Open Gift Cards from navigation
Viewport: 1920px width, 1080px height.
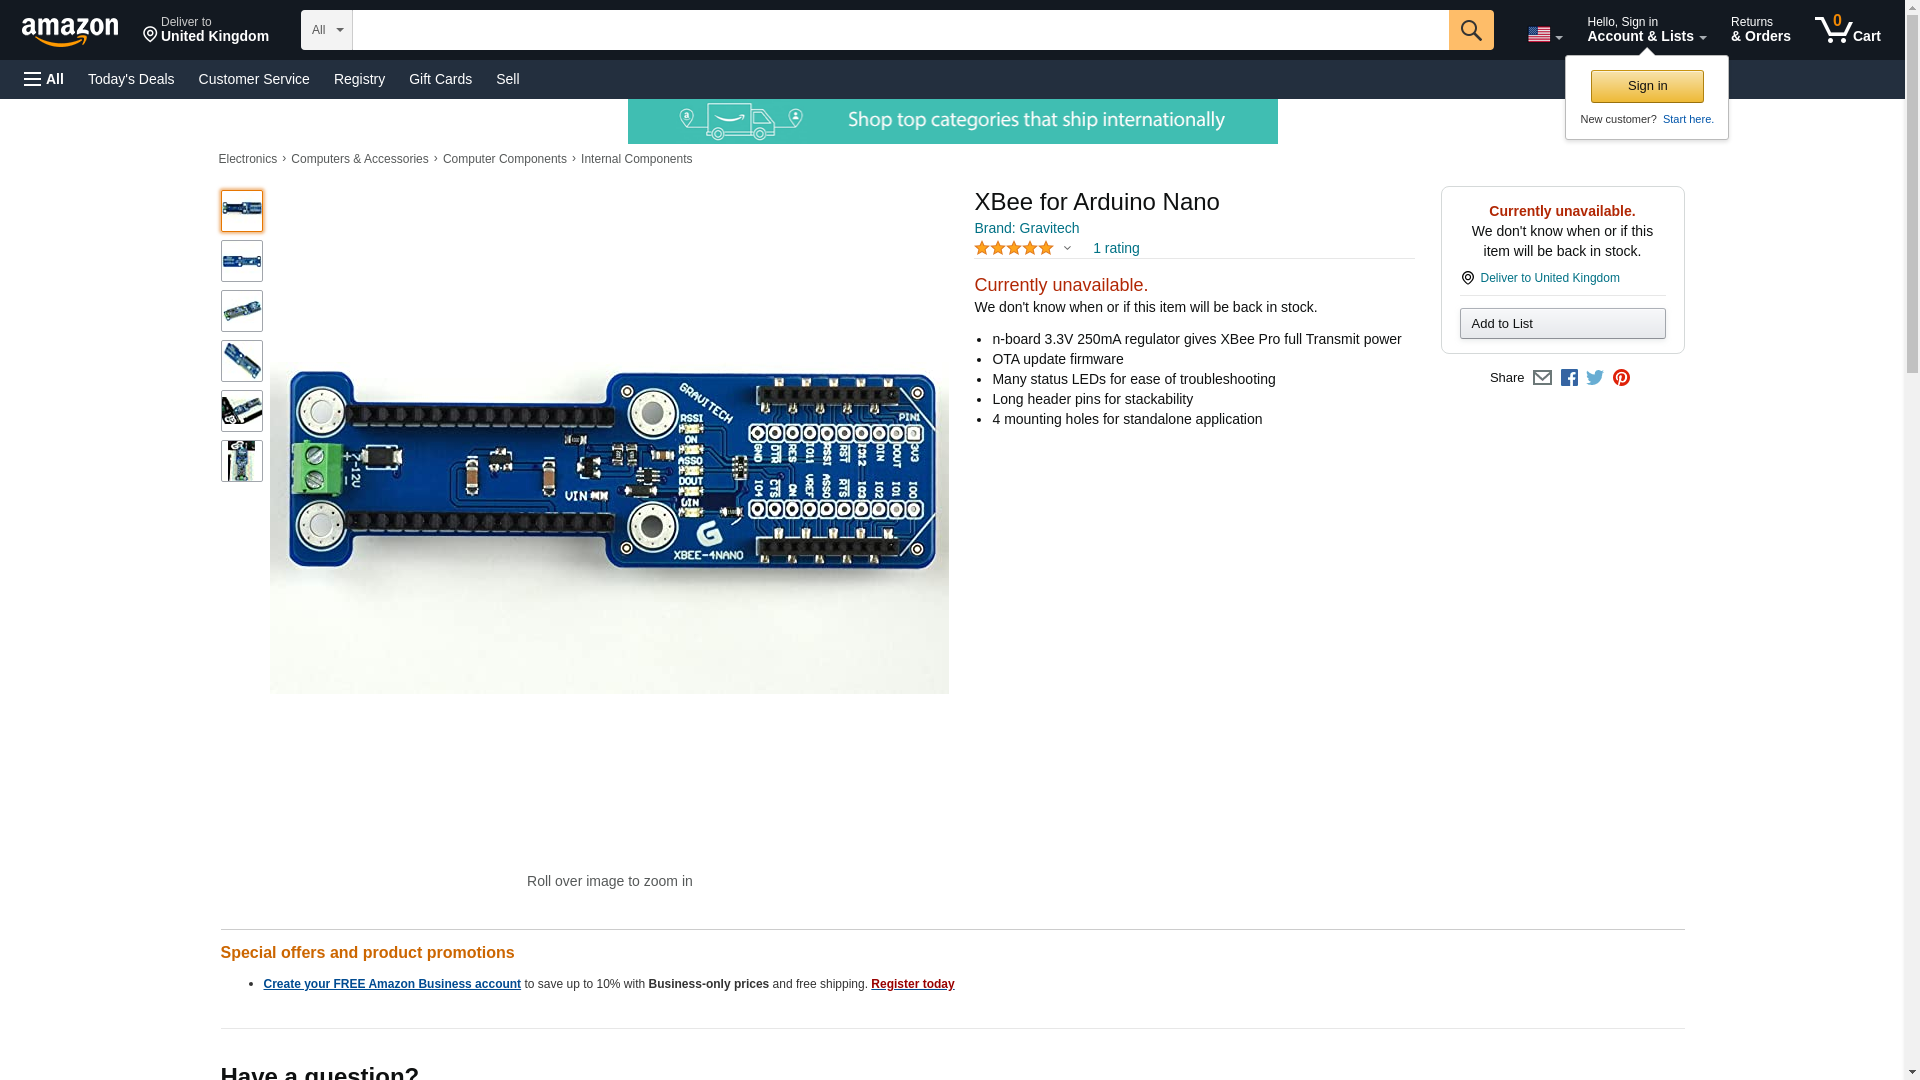tap(440, 79)
